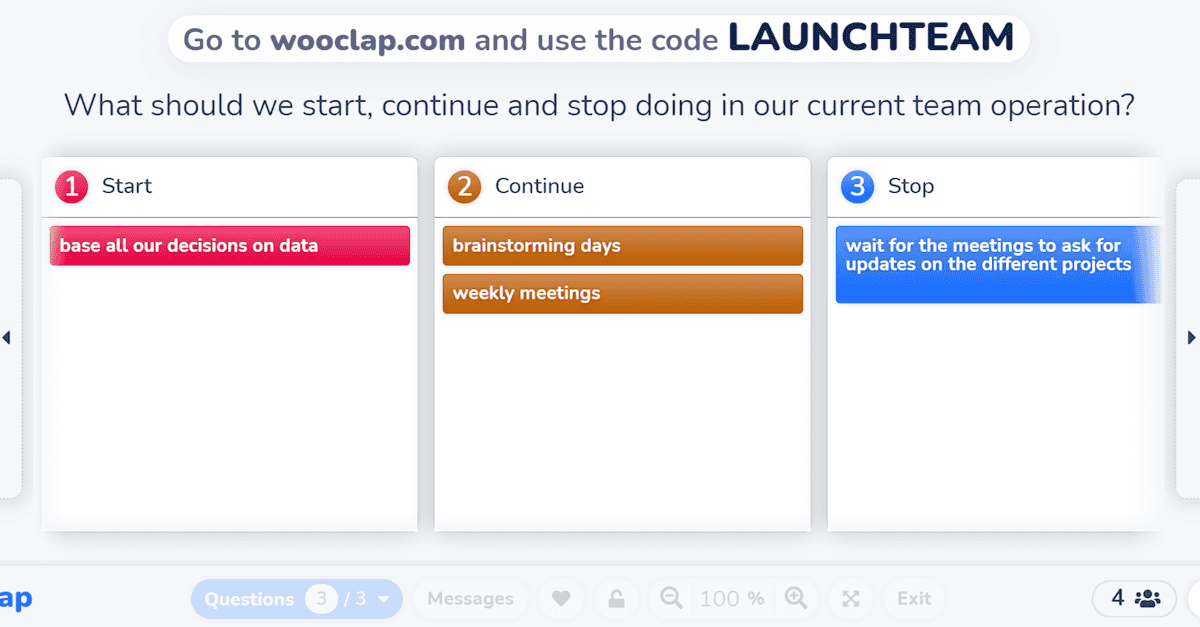Image resolution: width=1200 pixels, height=627 pixels.
Task: Click the 100 % zoom level display
Action: coord(732,599)
